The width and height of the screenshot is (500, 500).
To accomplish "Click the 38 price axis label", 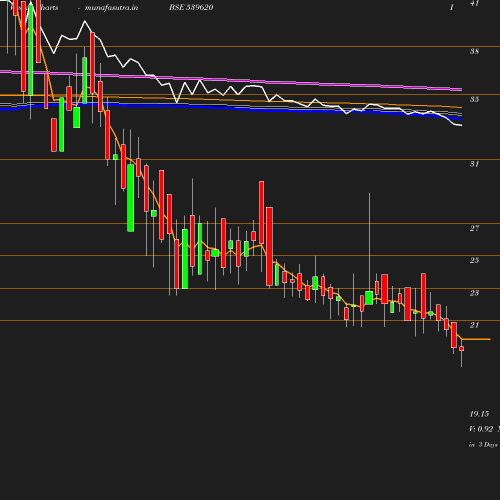I will coord(474,51).
